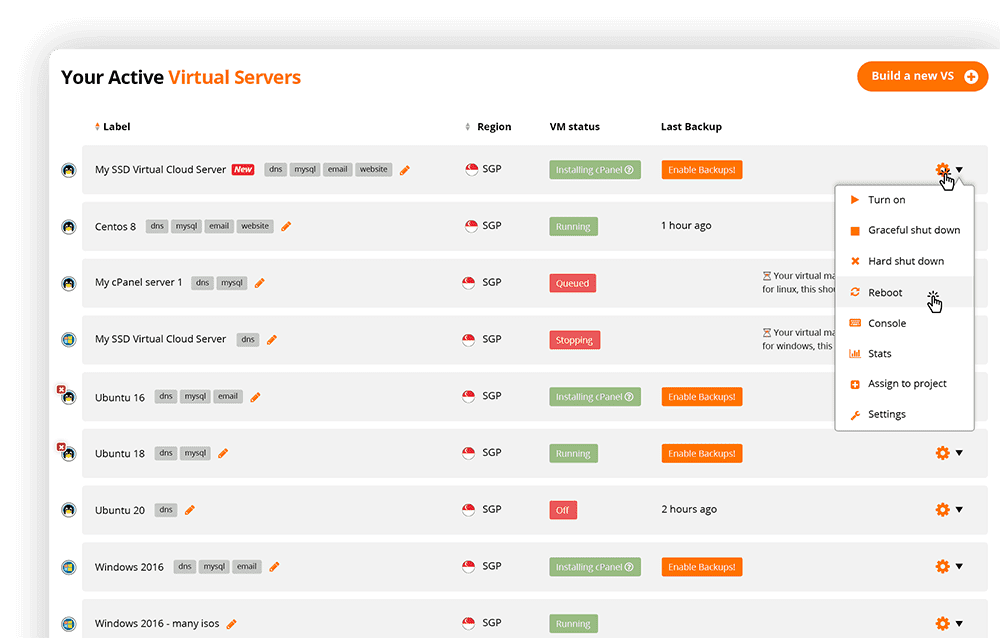Click the website tag on Centos 8
Image resolution: width=1000 pixels, height=638 pixels.
click(x=255, y=227)
